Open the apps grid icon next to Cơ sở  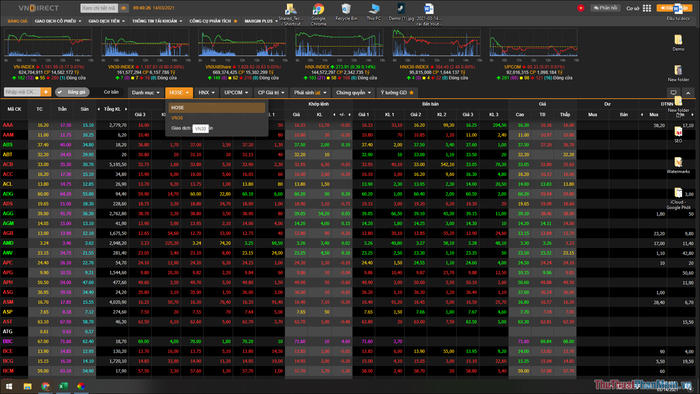click(x=647, y=8)
